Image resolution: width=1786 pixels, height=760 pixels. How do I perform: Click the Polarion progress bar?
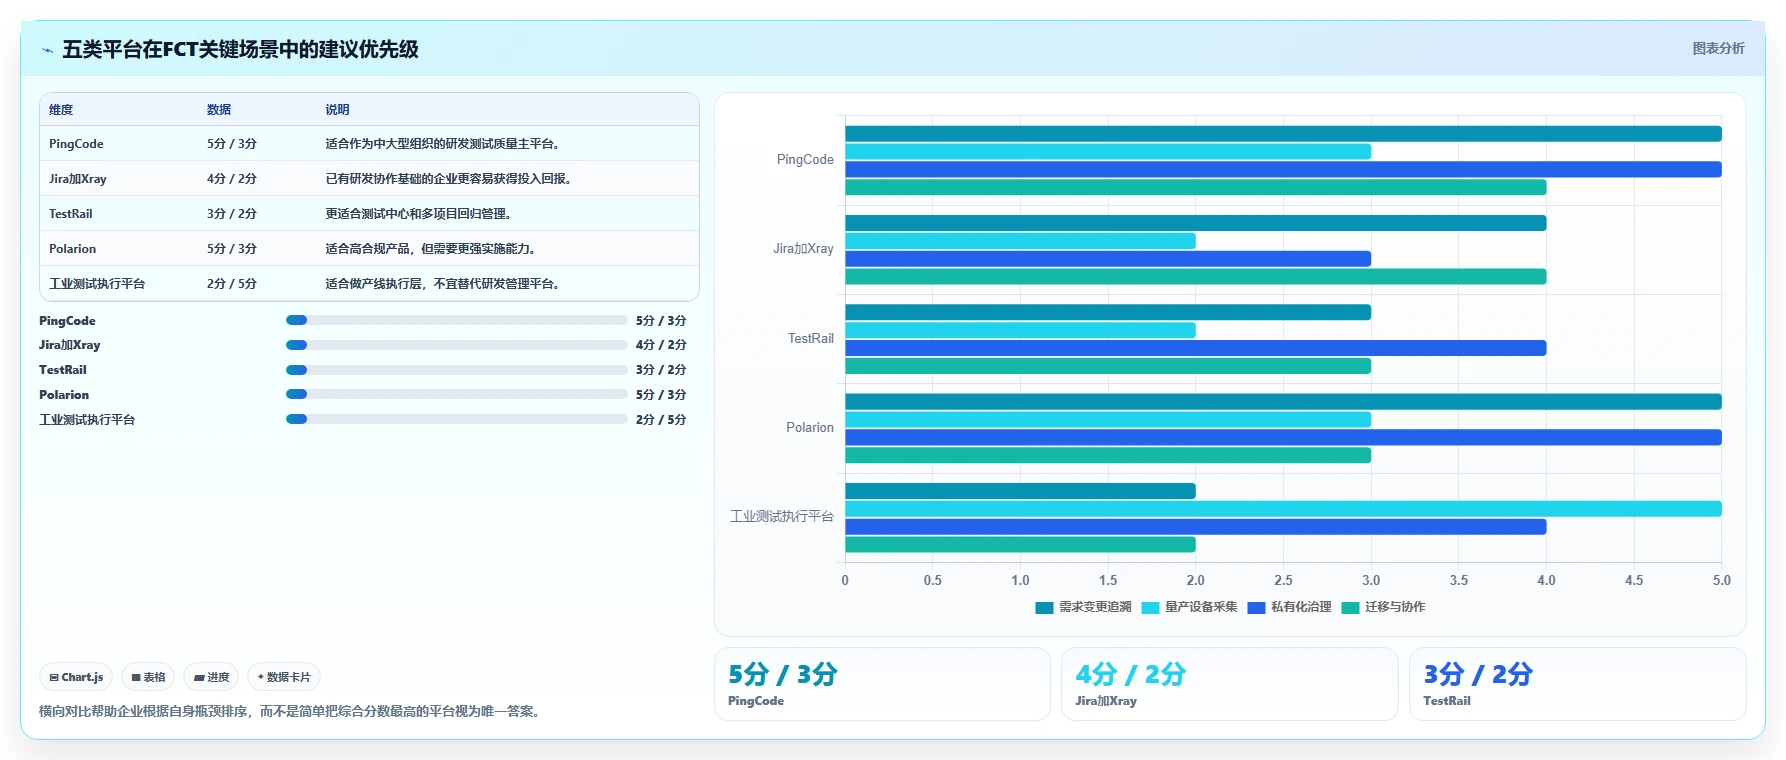coord(457,395)
